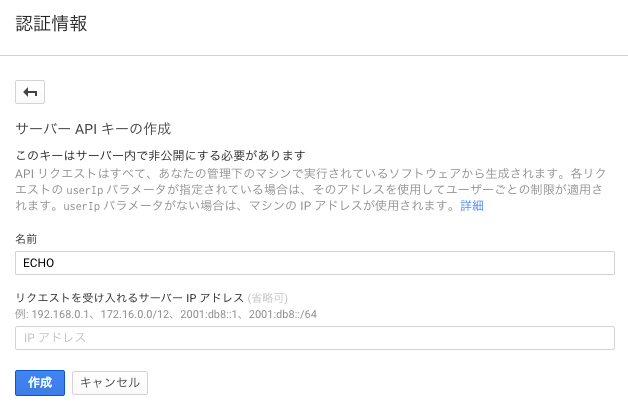Open the 詳細 link
The image size is (628, 405).
472,206
